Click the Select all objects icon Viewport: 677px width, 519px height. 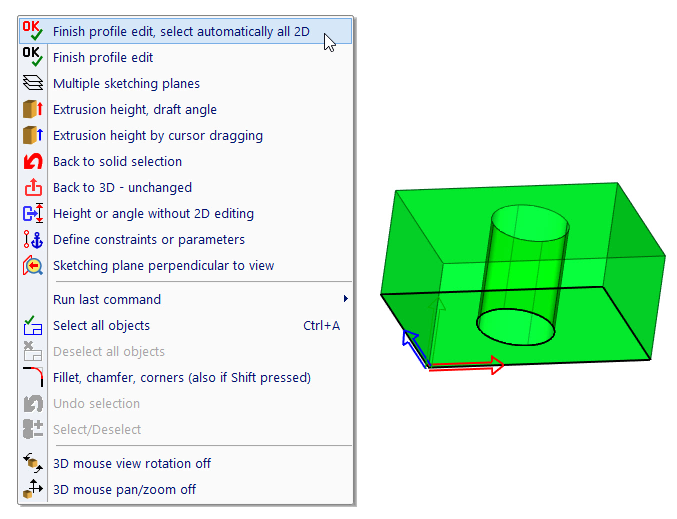pyautogui.click(x=33, y=326)
